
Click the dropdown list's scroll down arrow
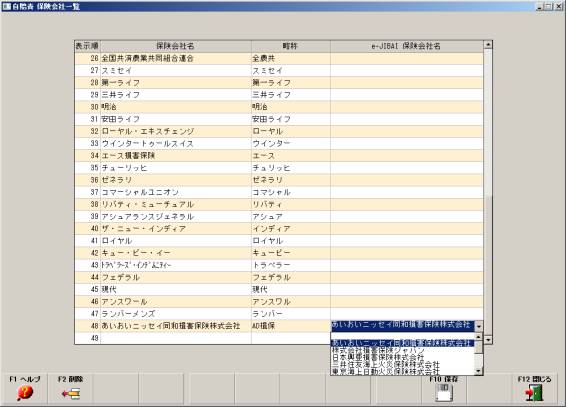pos(478,371)
